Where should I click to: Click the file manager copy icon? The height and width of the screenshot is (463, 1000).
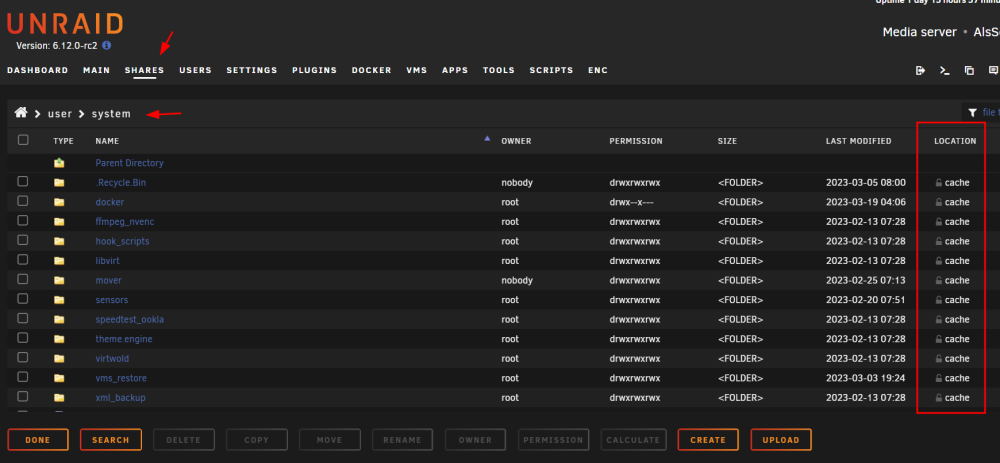point(969,70)
